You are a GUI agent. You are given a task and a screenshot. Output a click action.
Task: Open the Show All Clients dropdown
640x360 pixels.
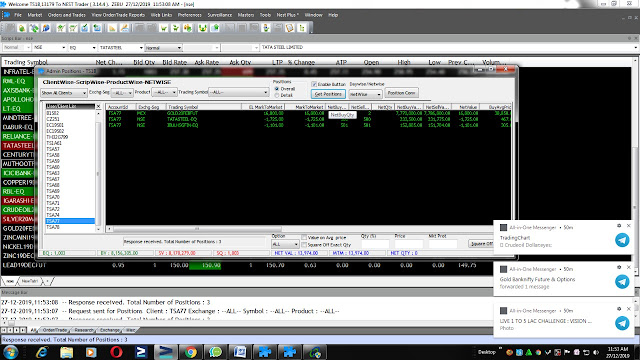64,93
